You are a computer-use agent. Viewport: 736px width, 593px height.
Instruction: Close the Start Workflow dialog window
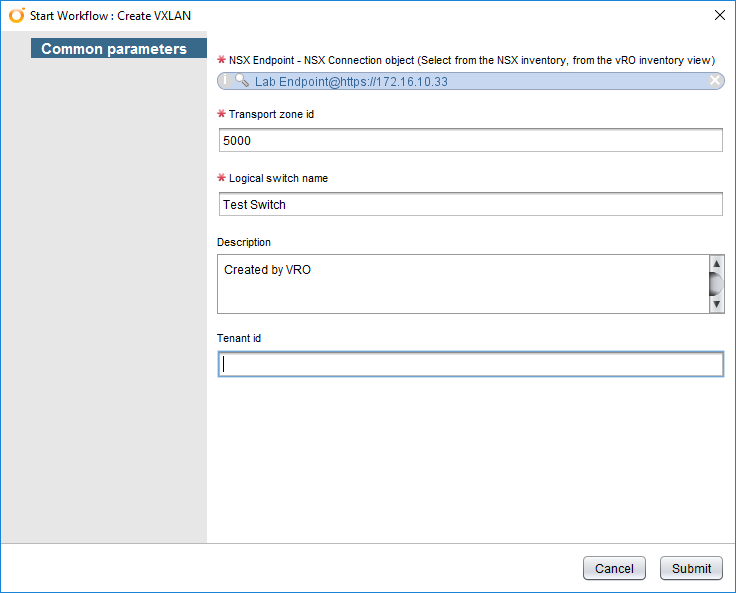(719, 15)
